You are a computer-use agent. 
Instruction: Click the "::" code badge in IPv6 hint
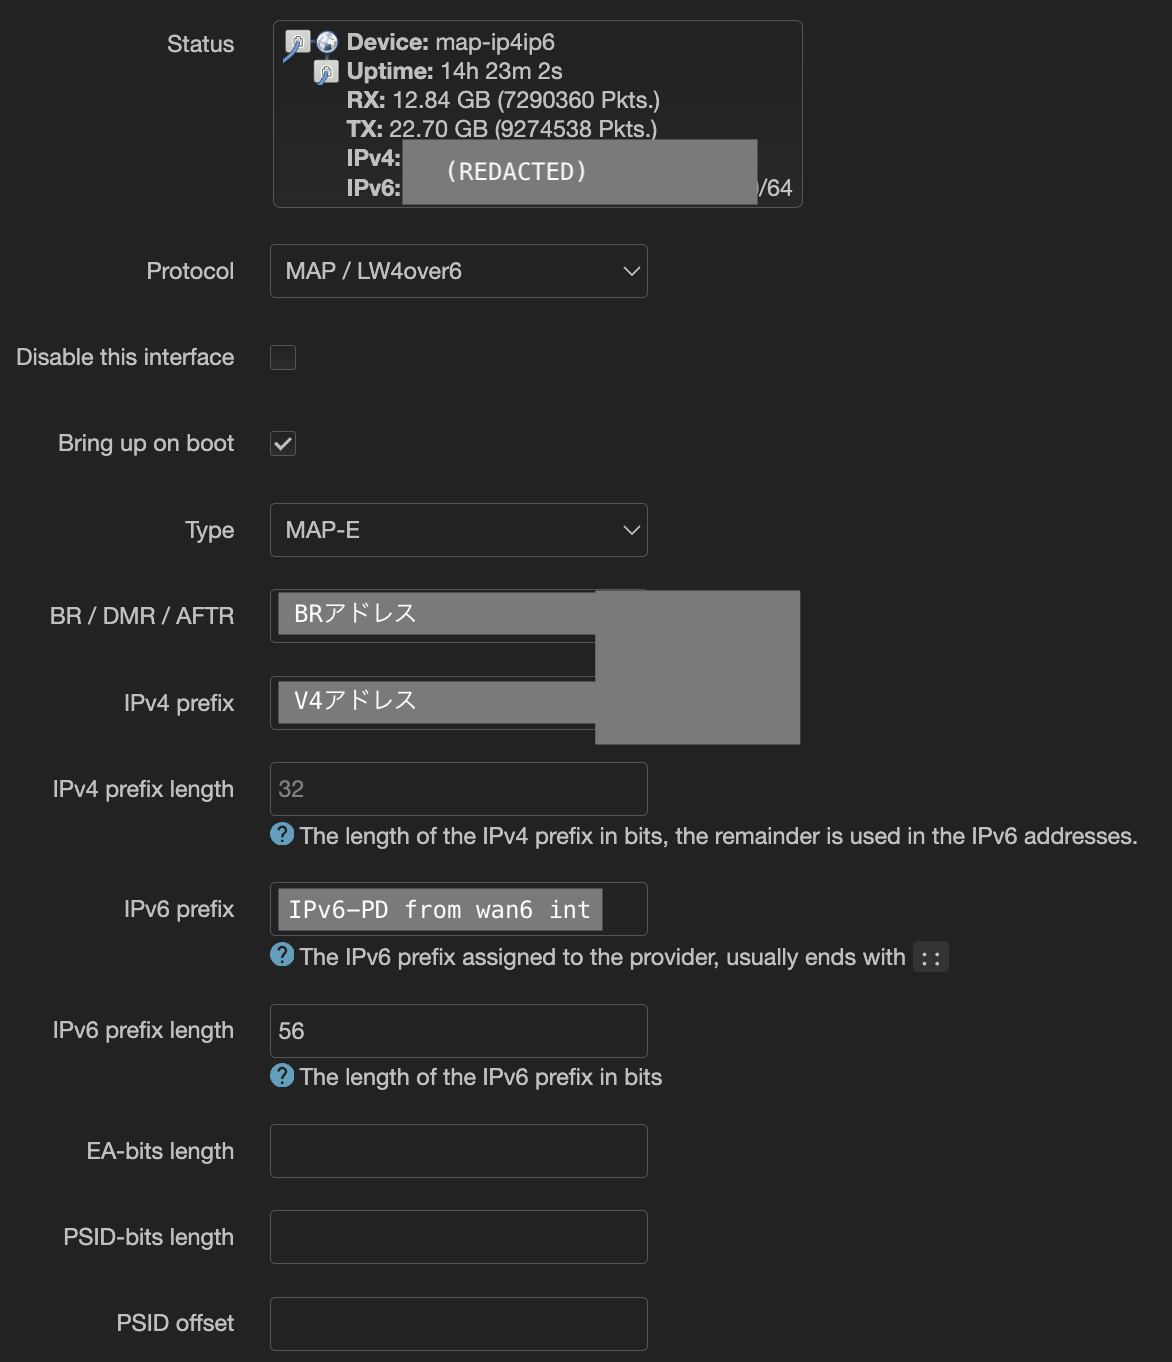coord(930,958)
